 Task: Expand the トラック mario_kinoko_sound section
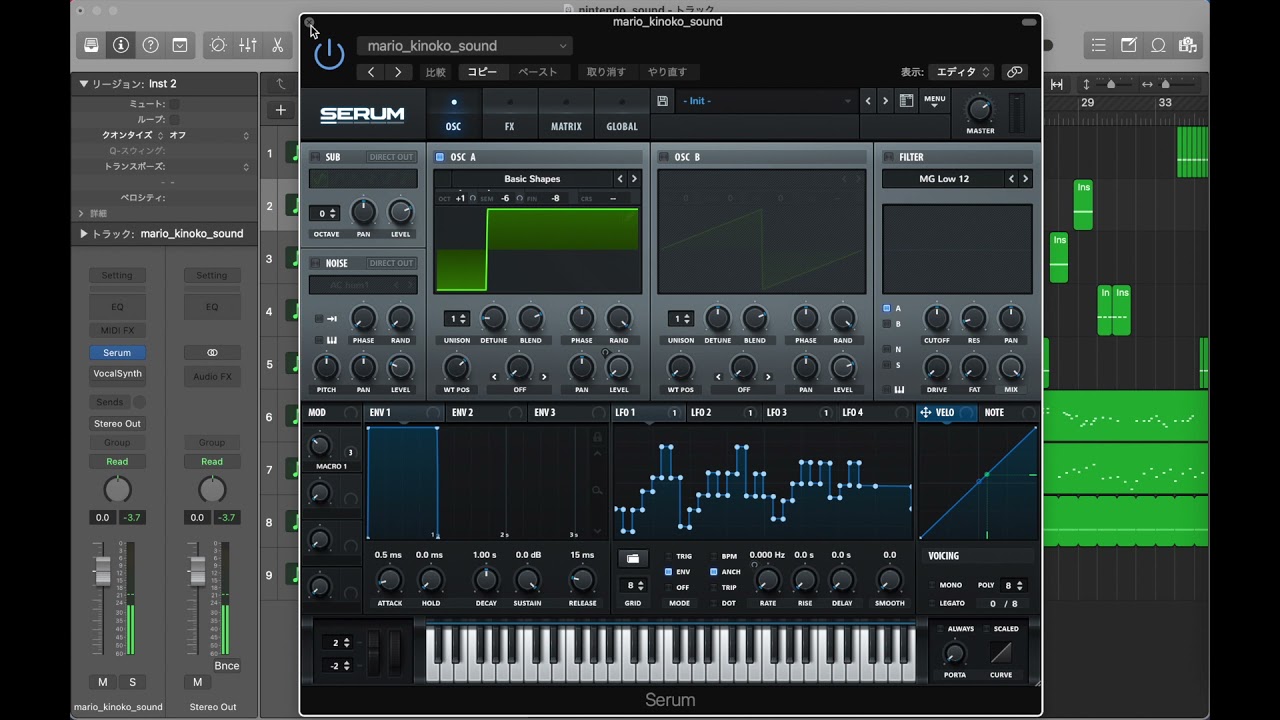84,233
